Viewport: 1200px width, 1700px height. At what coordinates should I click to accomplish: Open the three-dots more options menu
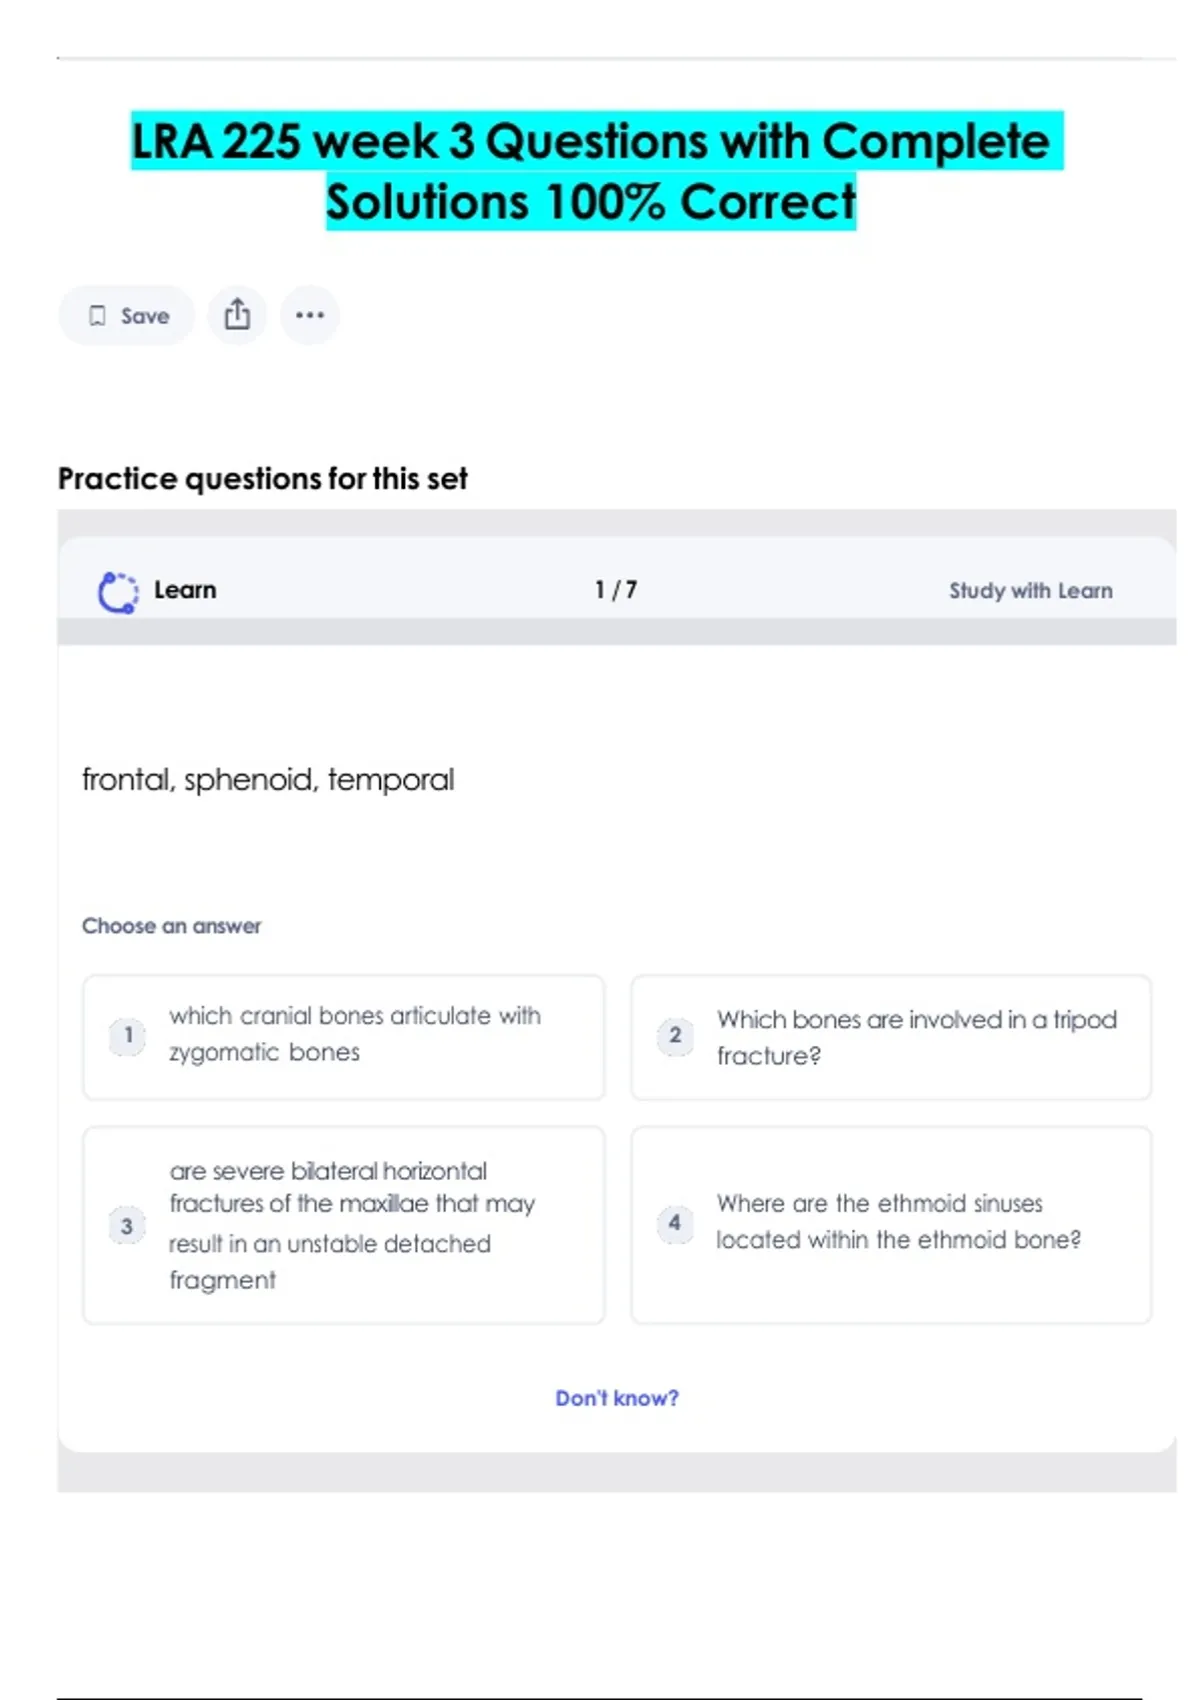pos(310,315)
